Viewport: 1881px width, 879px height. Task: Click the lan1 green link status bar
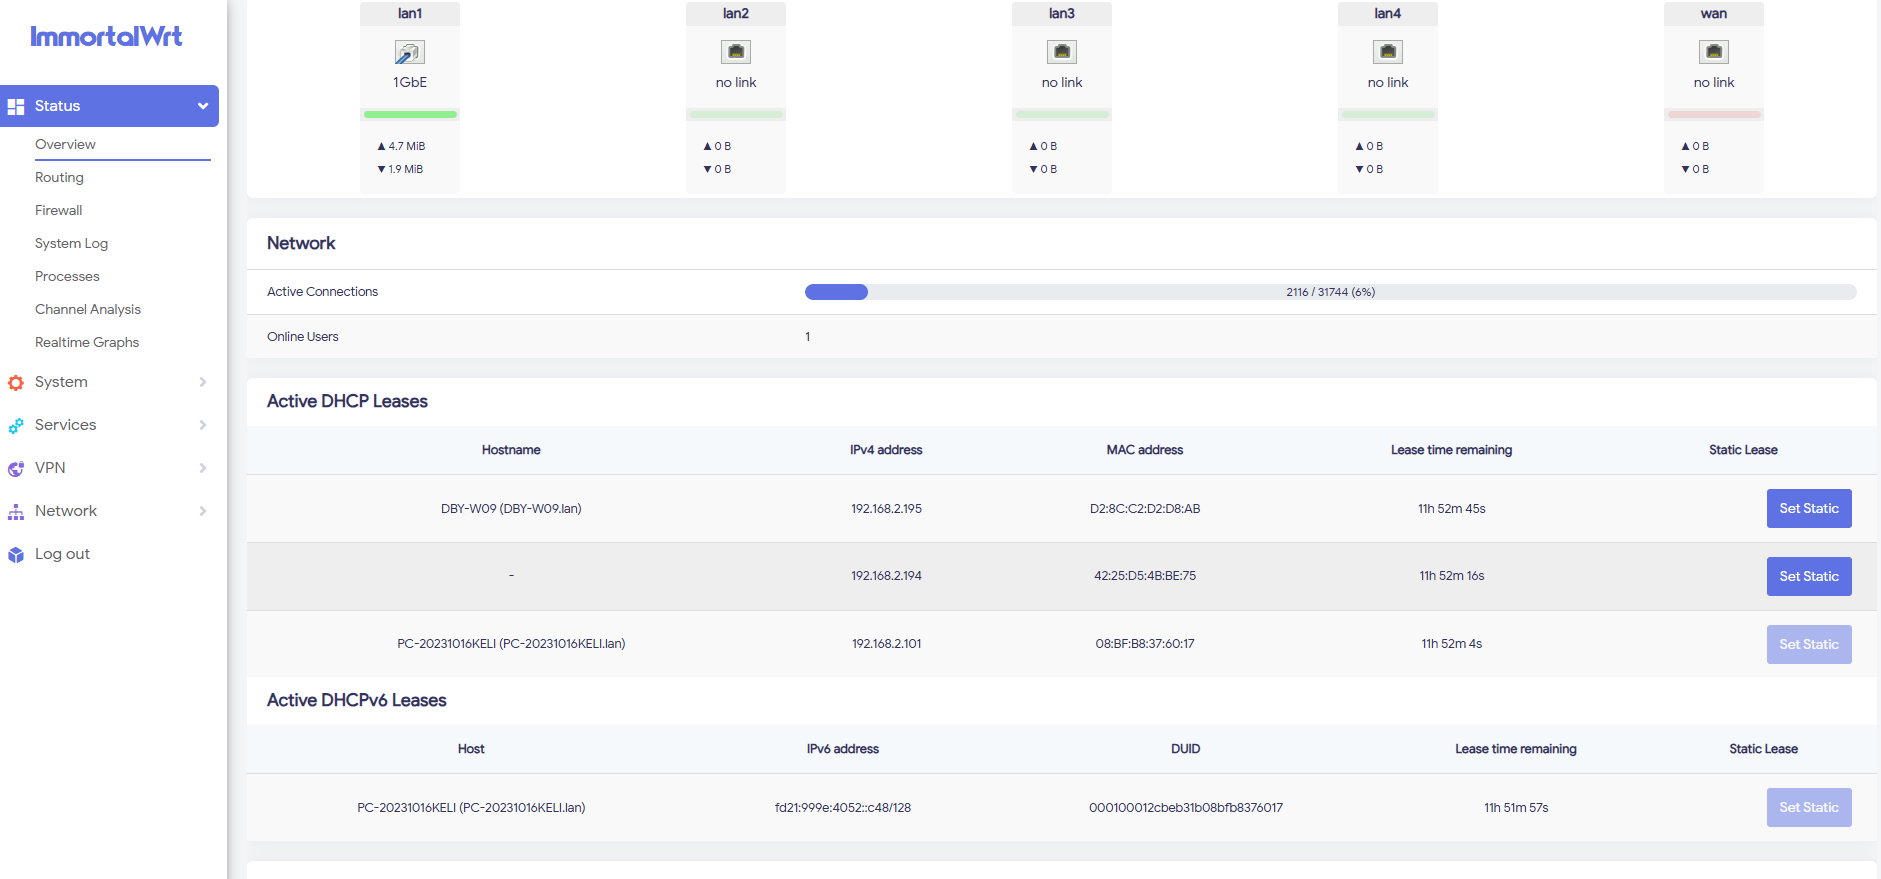pyautogui.click(x=410, y=114)
